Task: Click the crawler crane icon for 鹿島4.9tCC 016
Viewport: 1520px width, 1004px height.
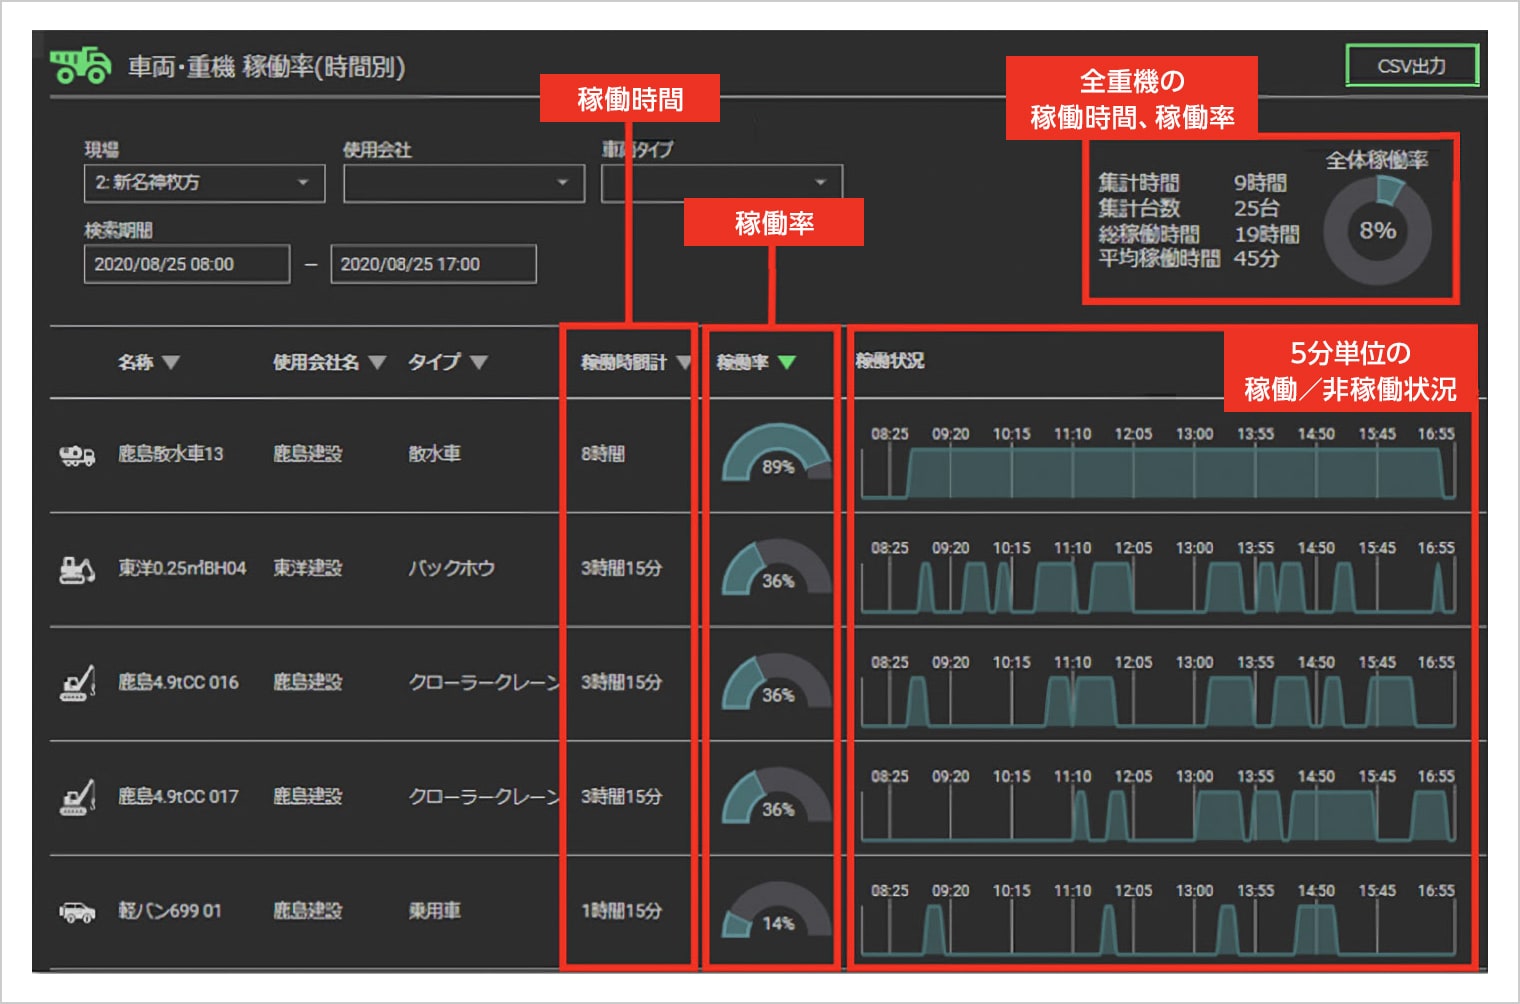Action: pyautogui.click(x=77, y=683)
